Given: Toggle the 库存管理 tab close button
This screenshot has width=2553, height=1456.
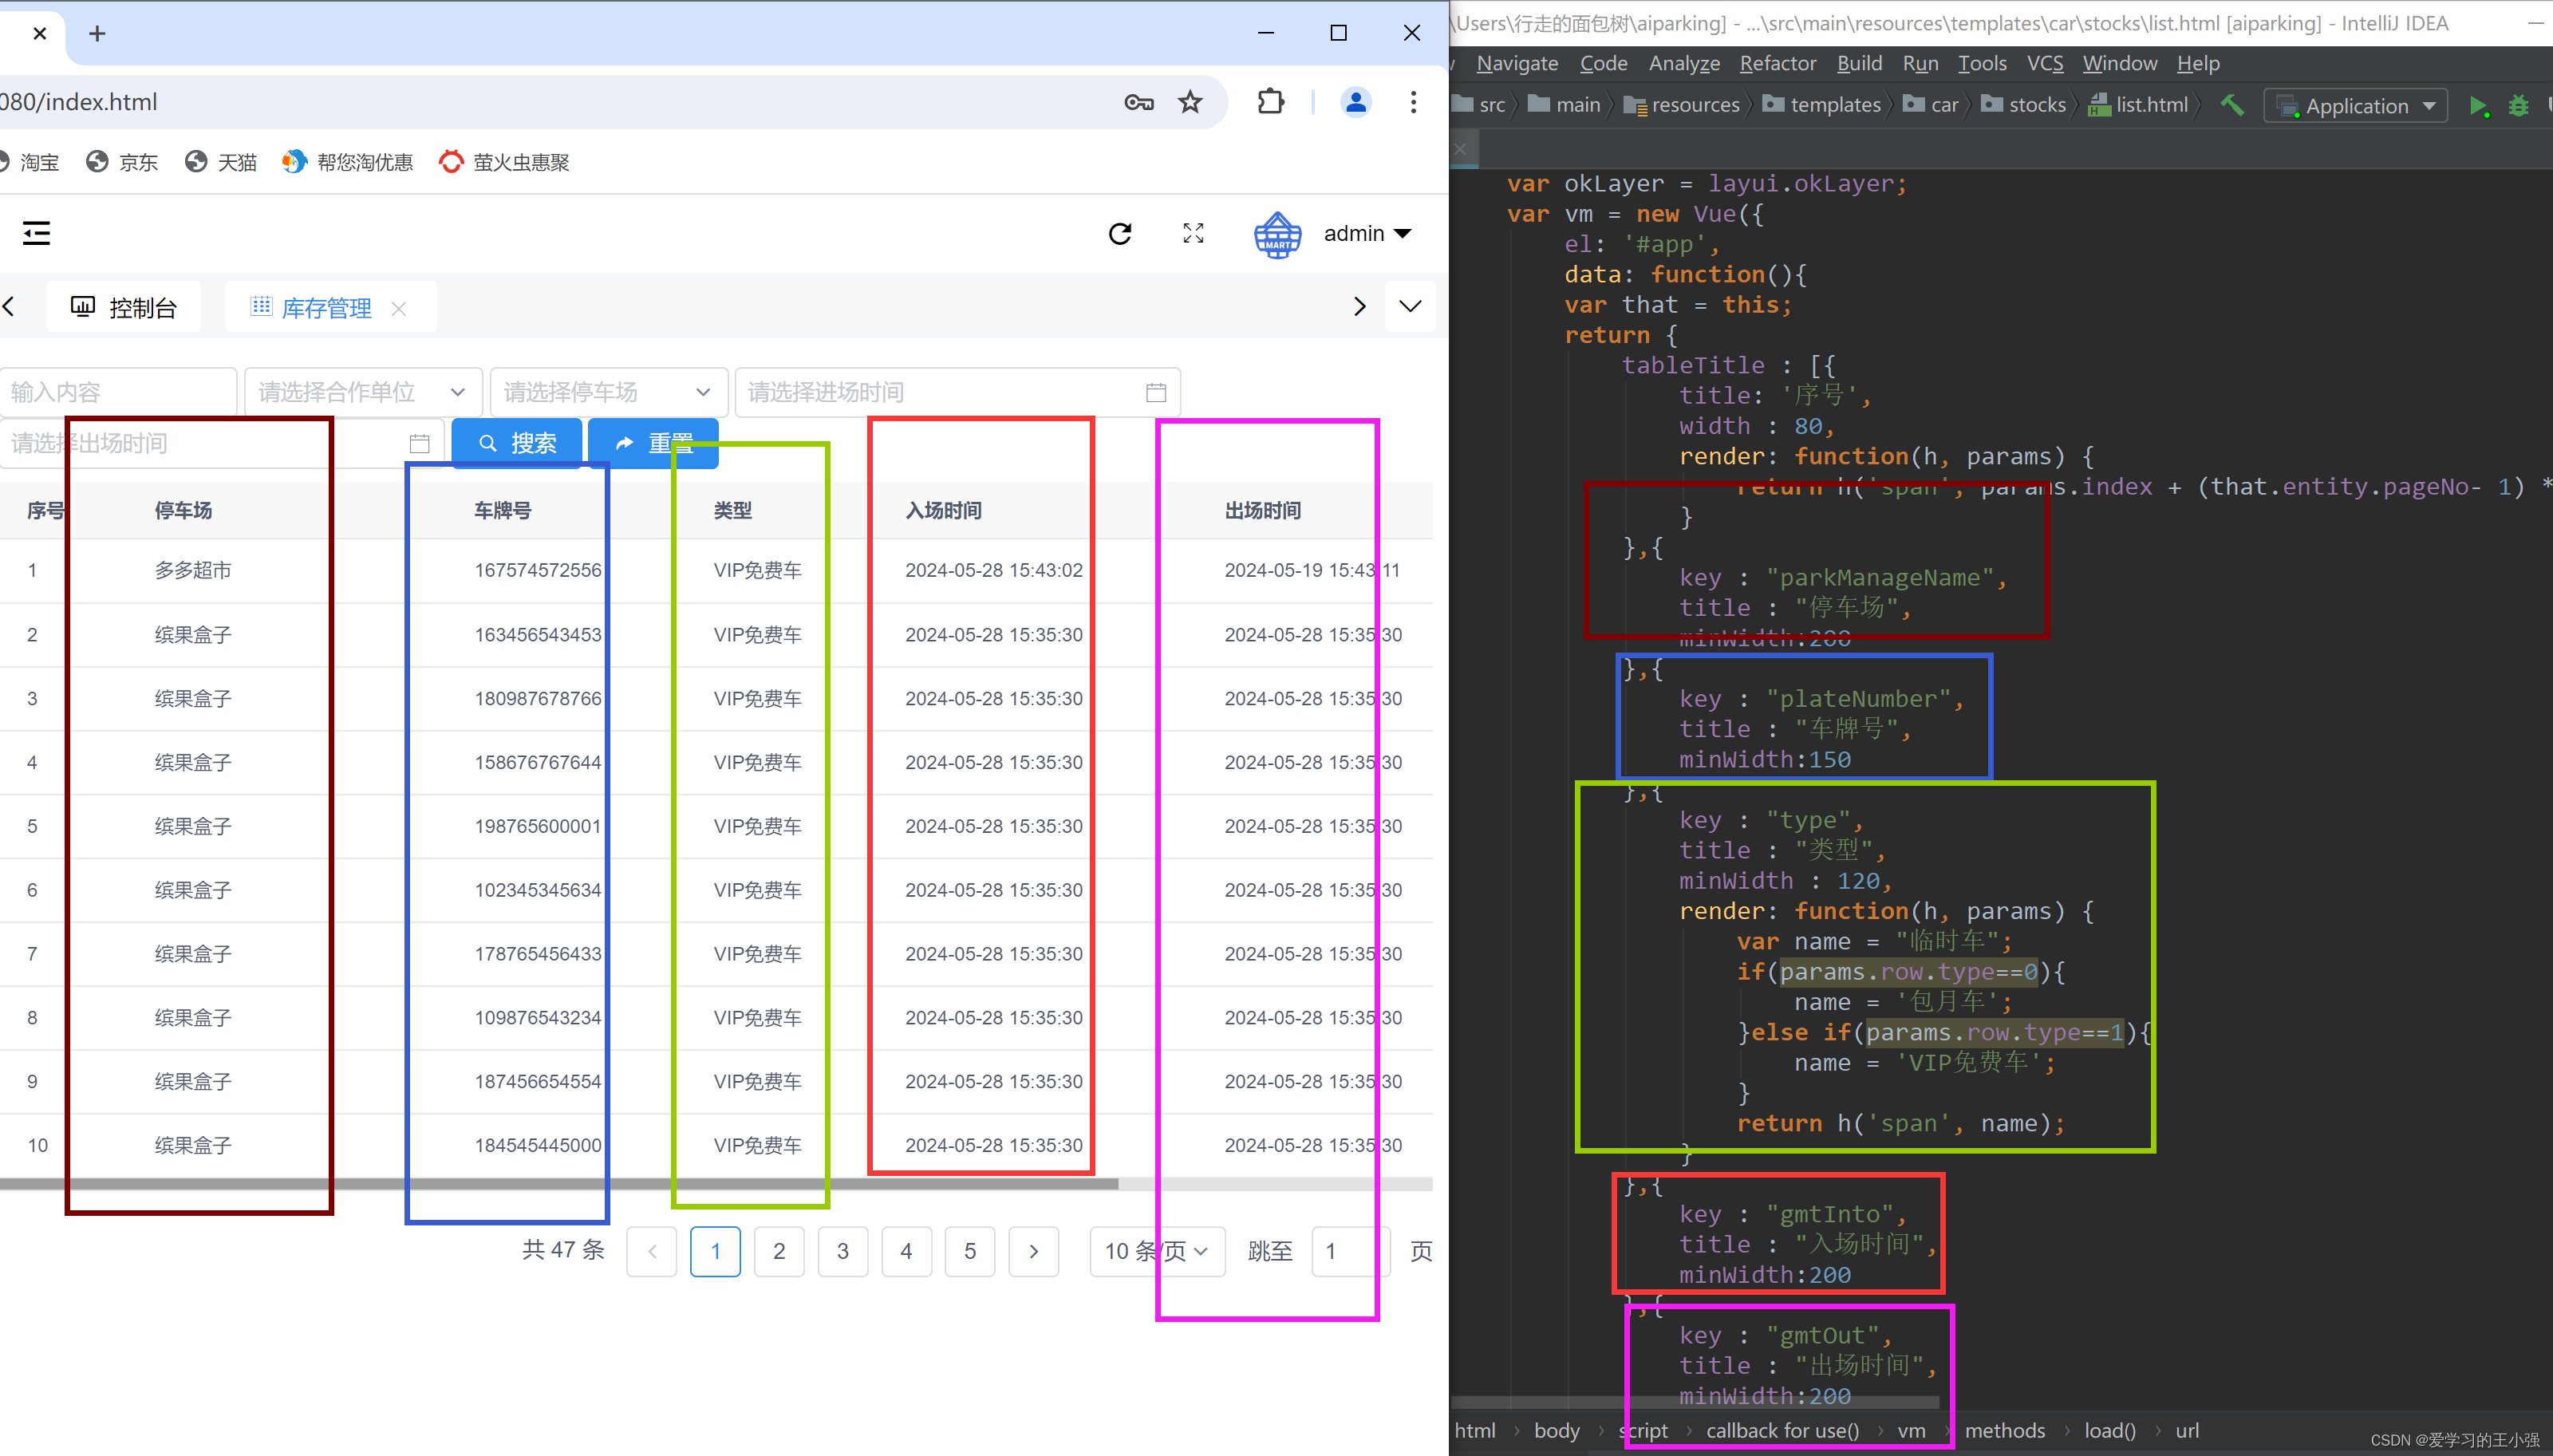Looking at the screenshot, I should pos(400,309).
